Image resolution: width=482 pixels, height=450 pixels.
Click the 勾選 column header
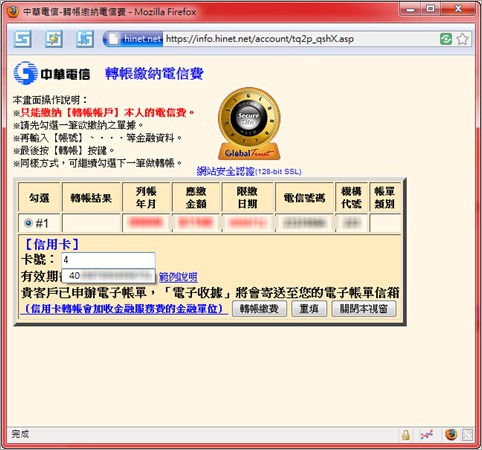coord(39,197)
